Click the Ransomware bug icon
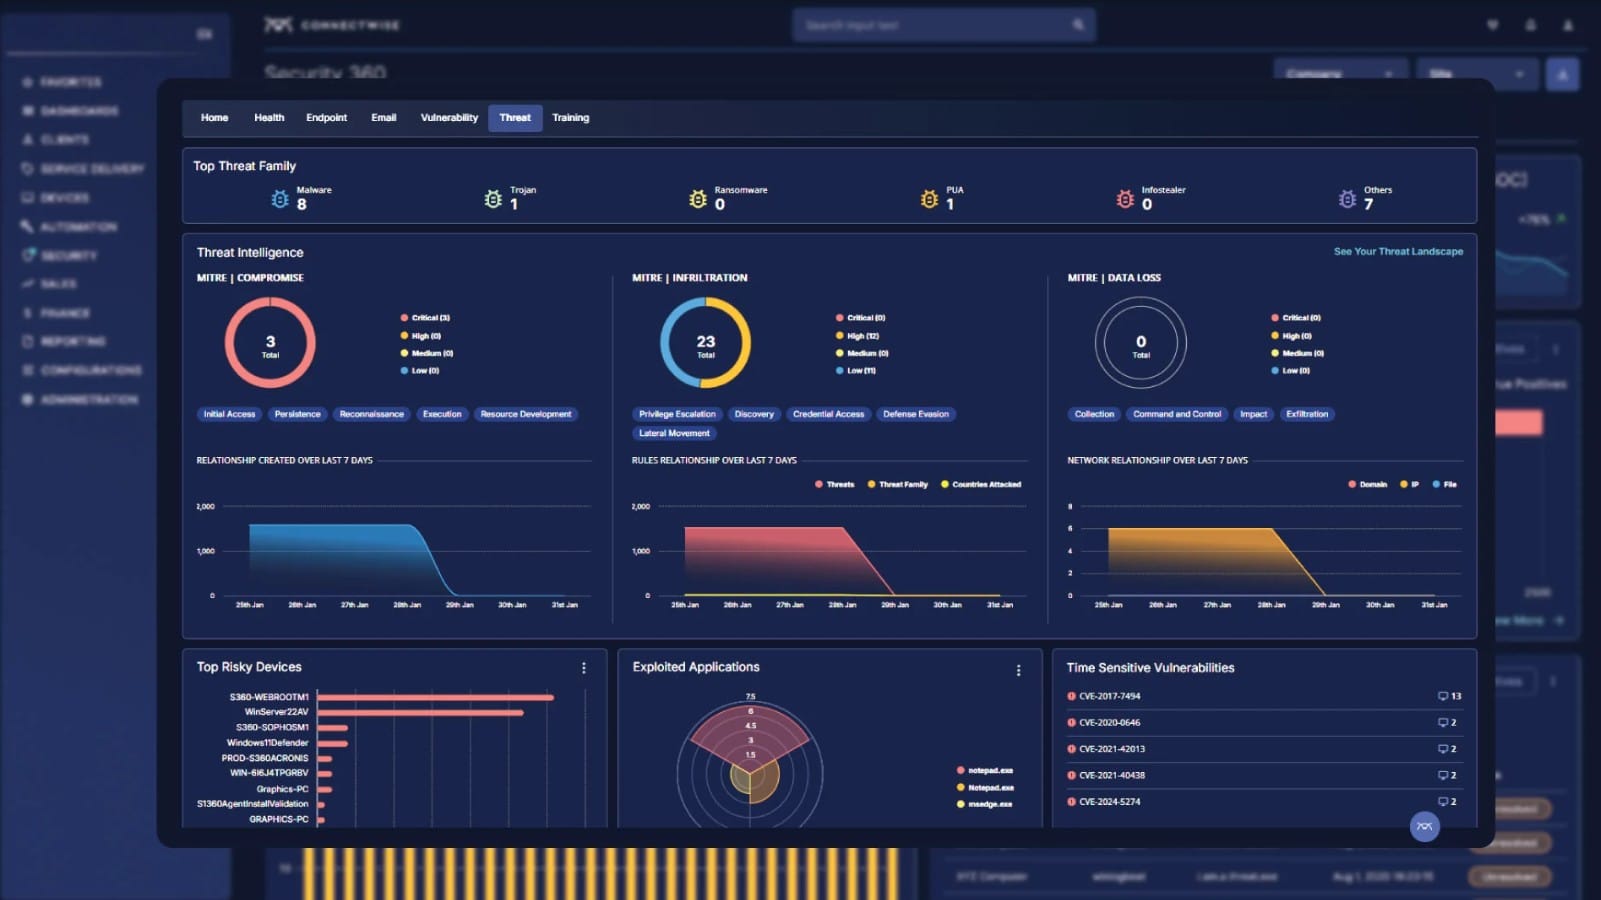1601x900 pixels. pos(698,200)
